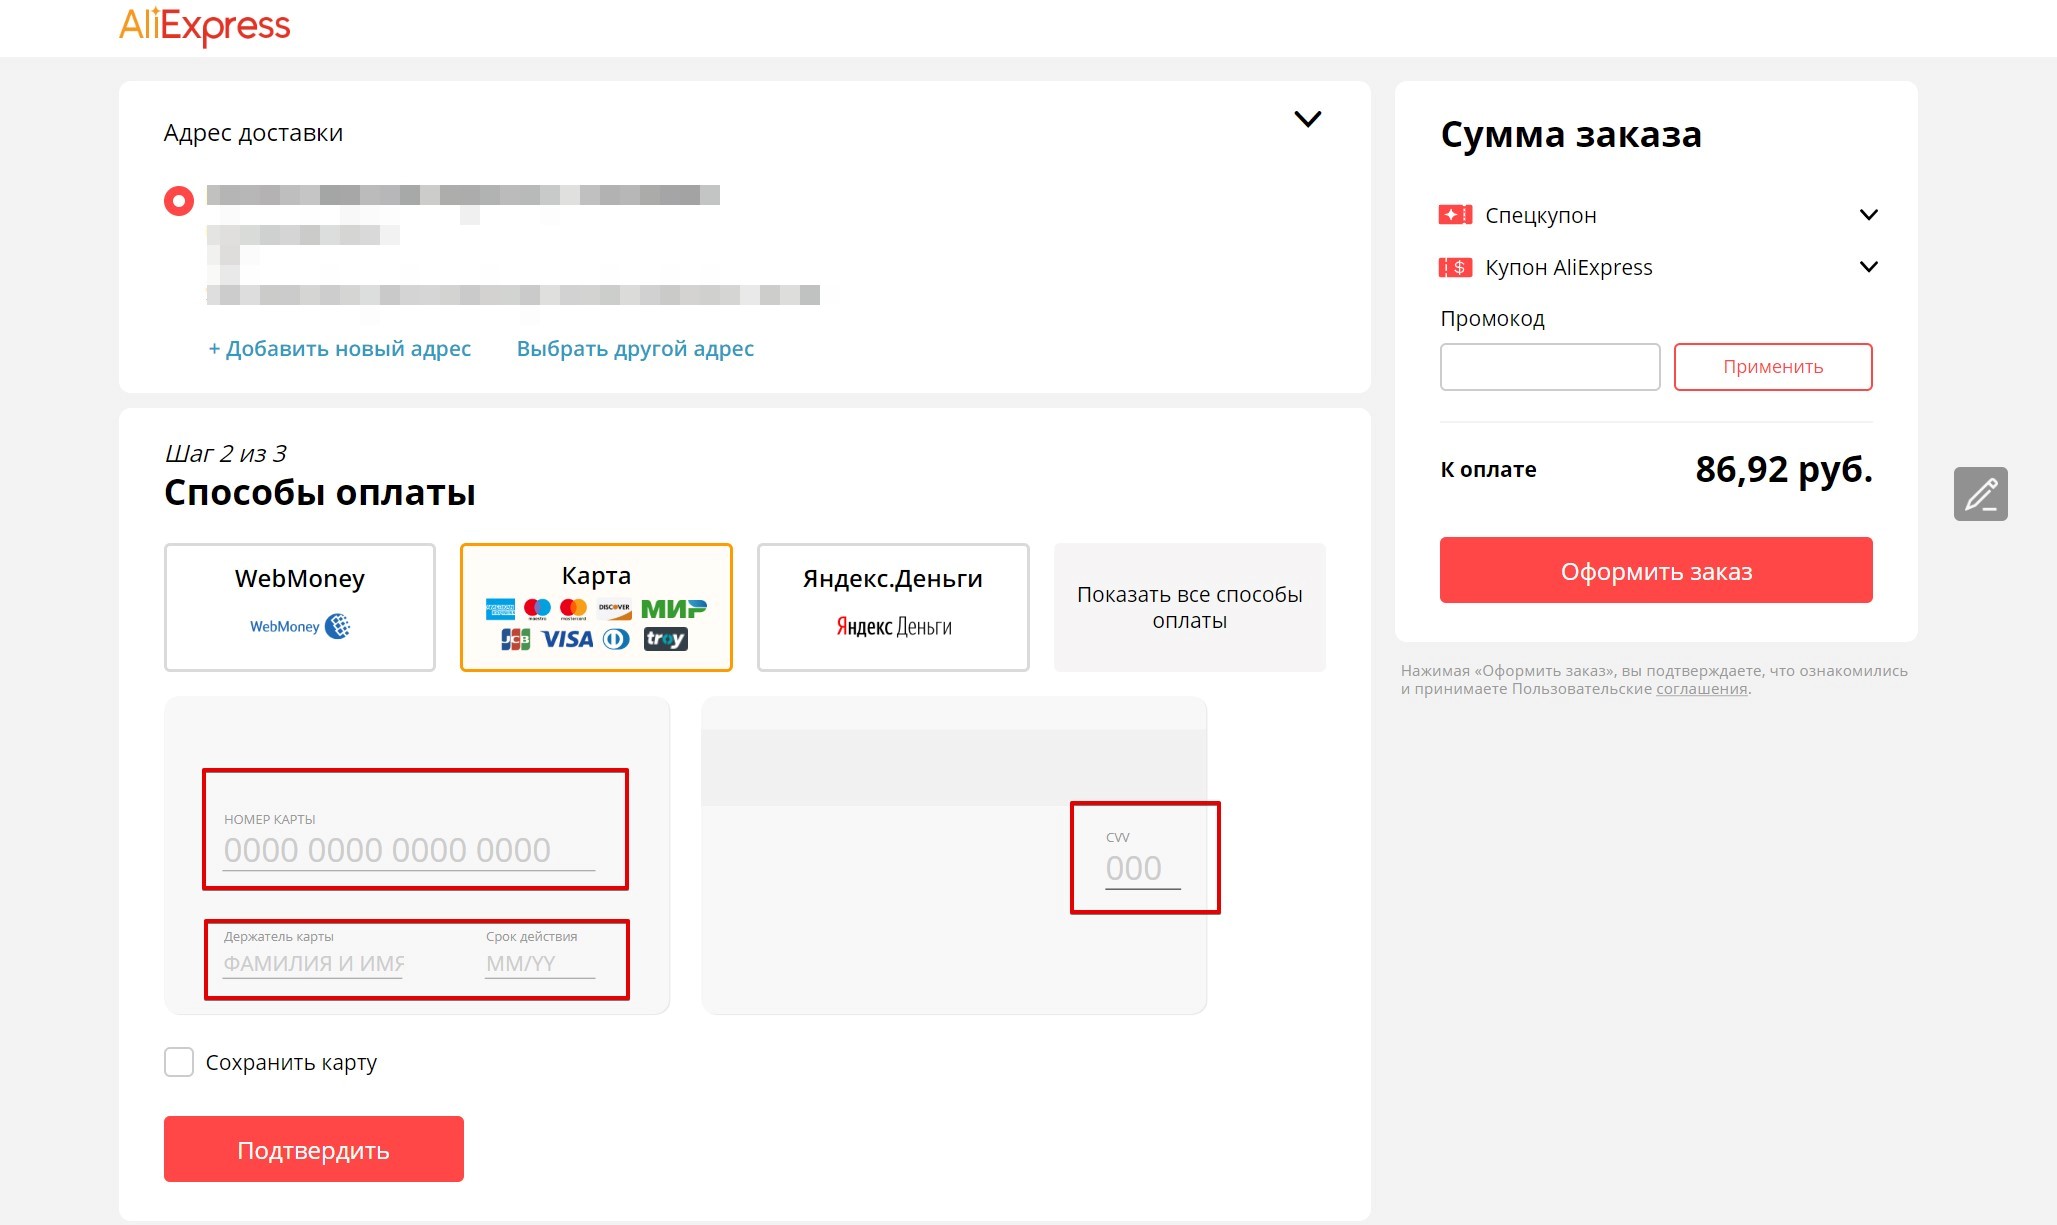Screen dimensions: 2057x1225
Task: Click the Способы оплаты heading
Action: pos(320,493)
